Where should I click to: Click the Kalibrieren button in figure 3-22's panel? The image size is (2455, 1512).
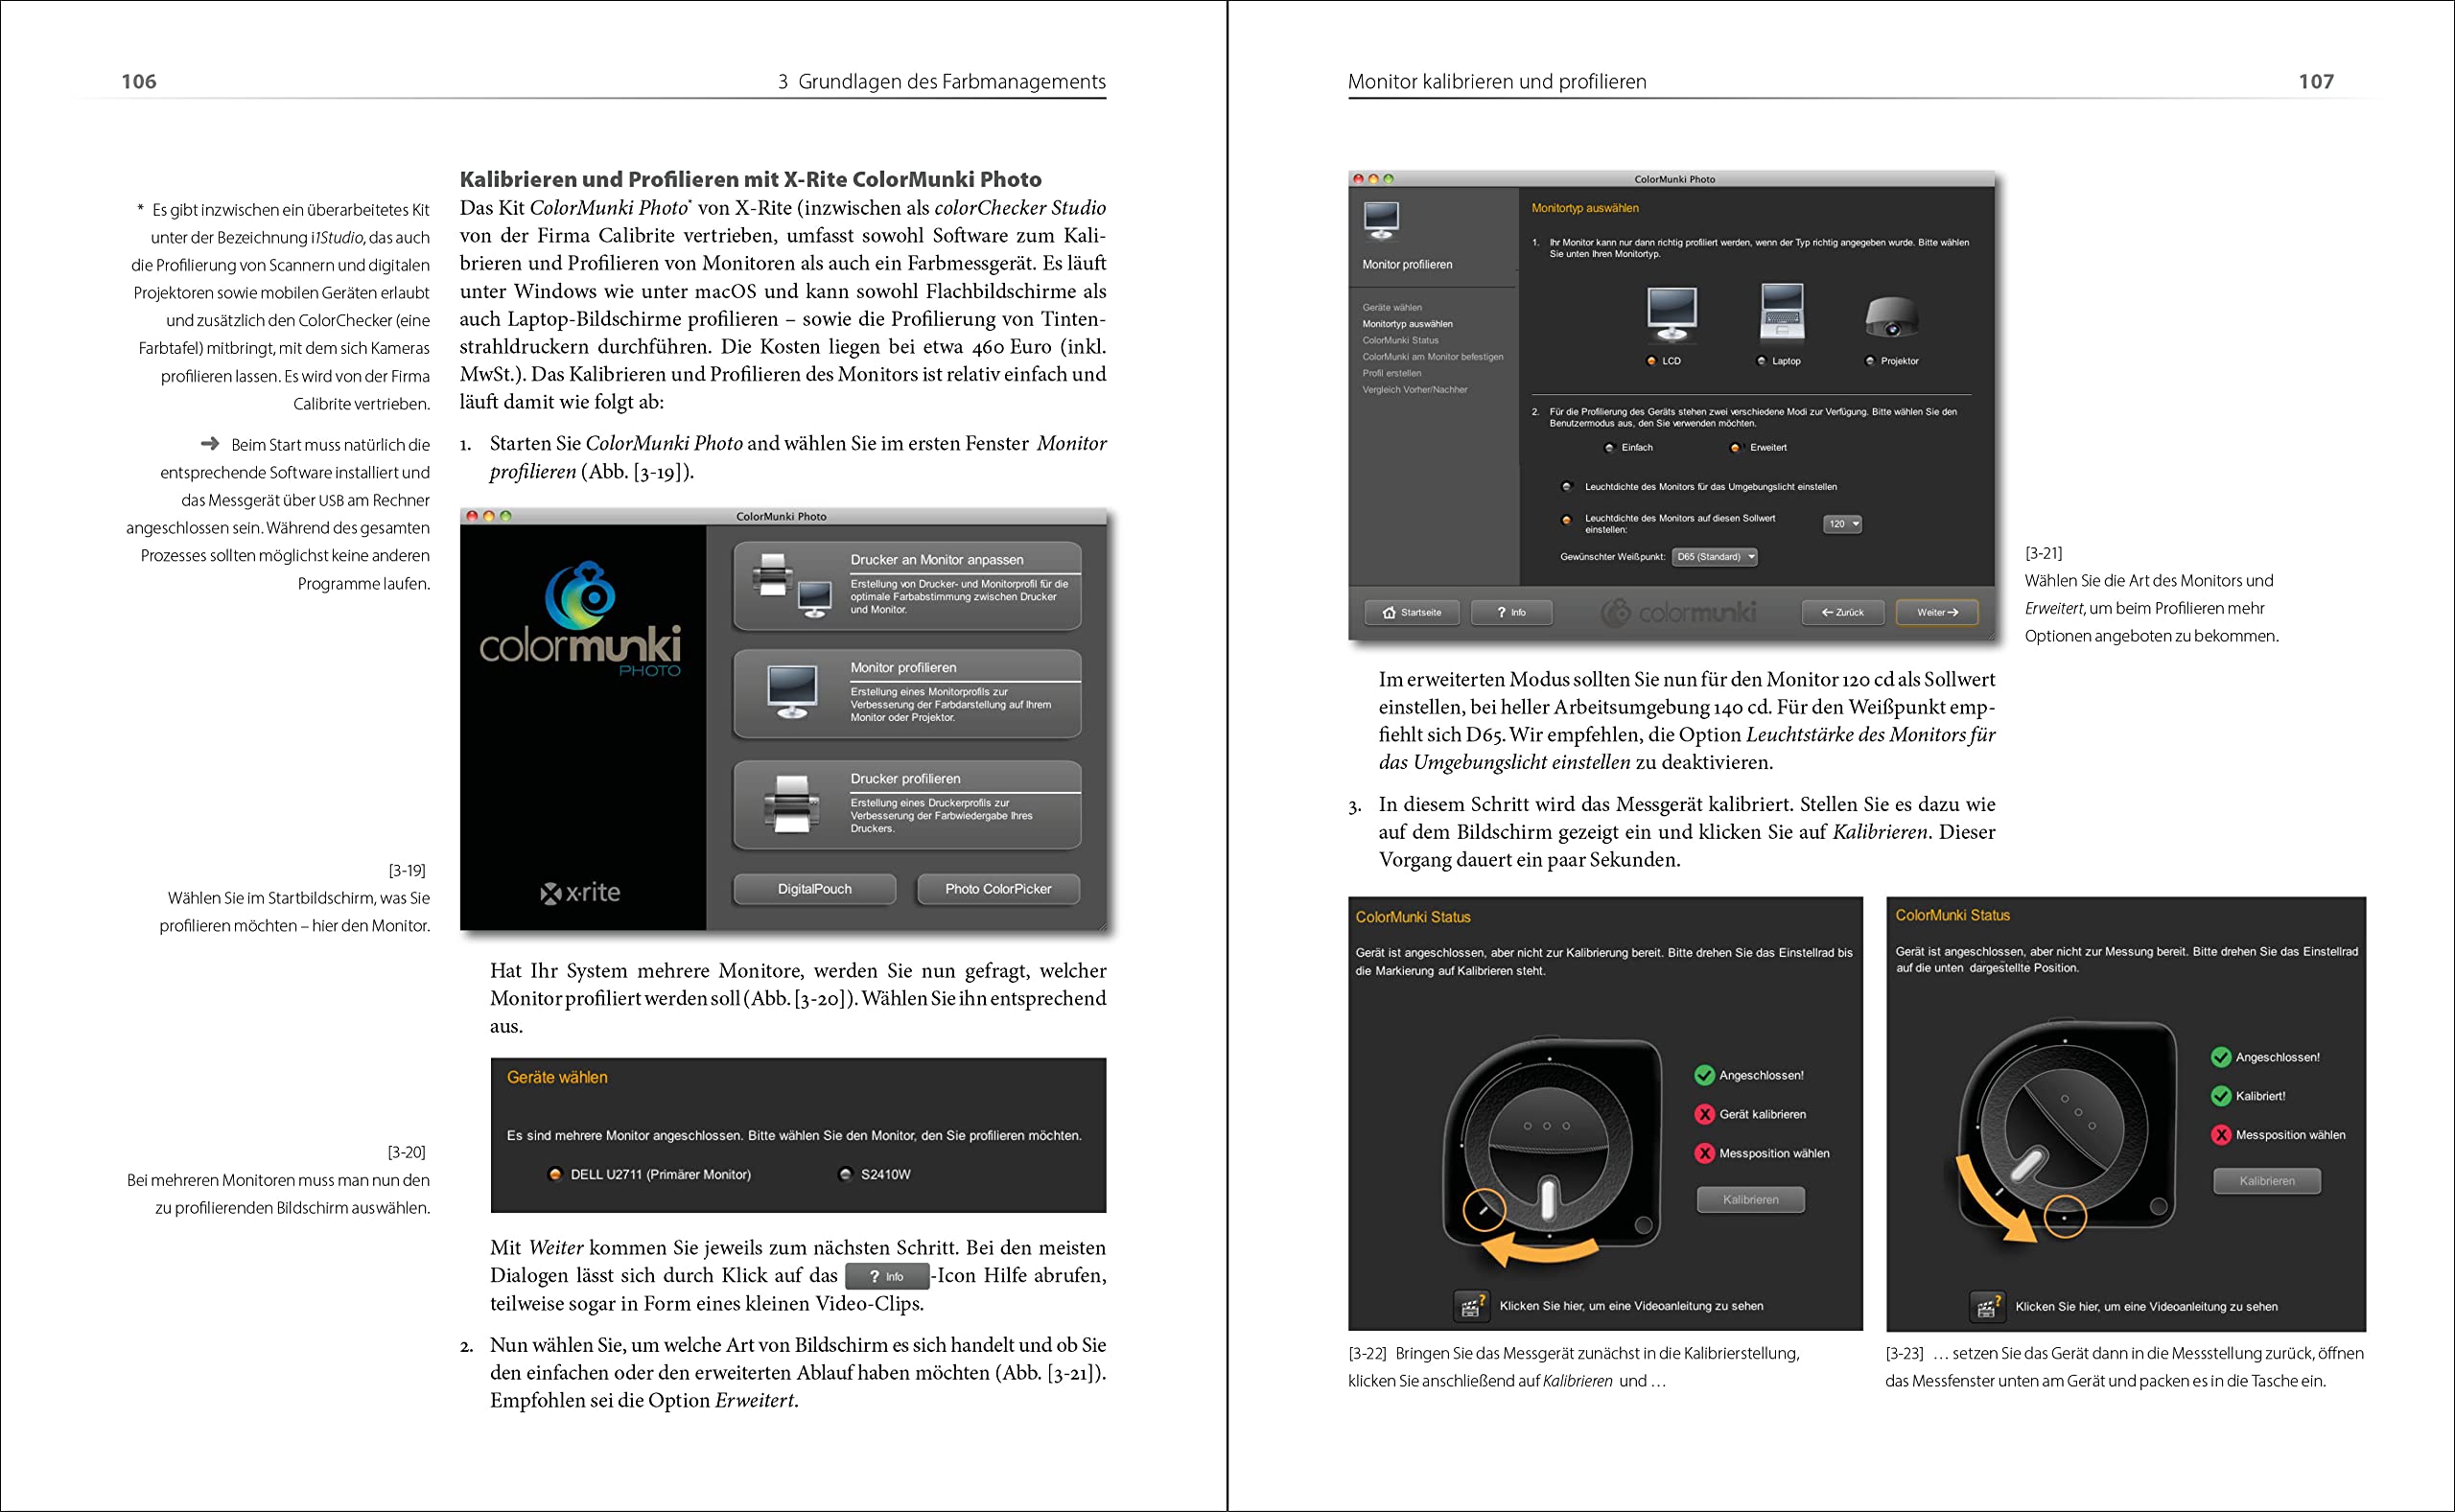click(x=1750, y=1199)
